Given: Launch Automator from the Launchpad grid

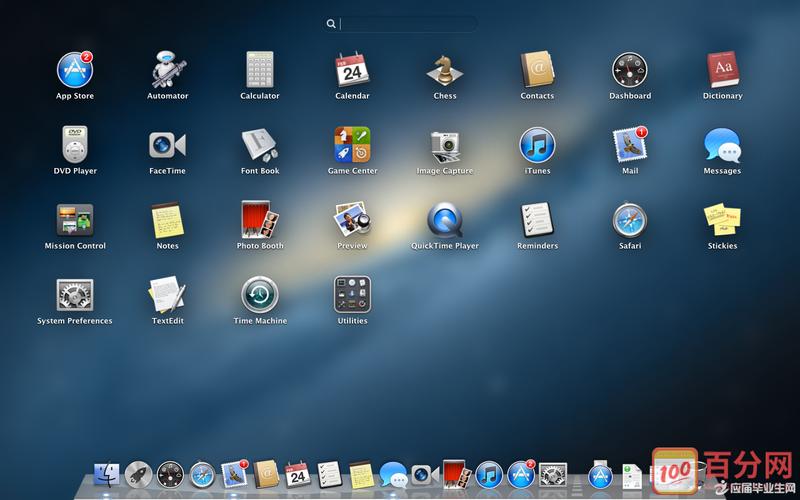Looking at the screenshot, I should (x=167, y=70).
